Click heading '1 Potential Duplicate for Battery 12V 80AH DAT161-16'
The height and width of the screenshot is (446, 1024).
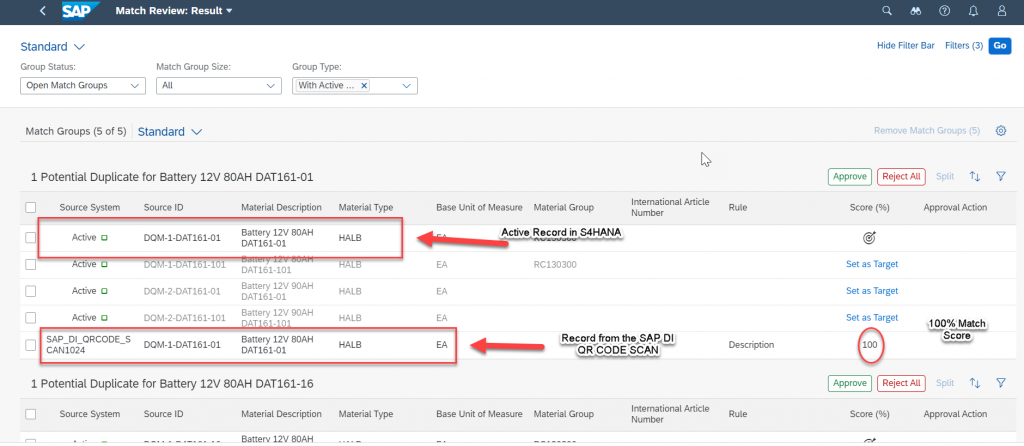click(x=172, y=384)
